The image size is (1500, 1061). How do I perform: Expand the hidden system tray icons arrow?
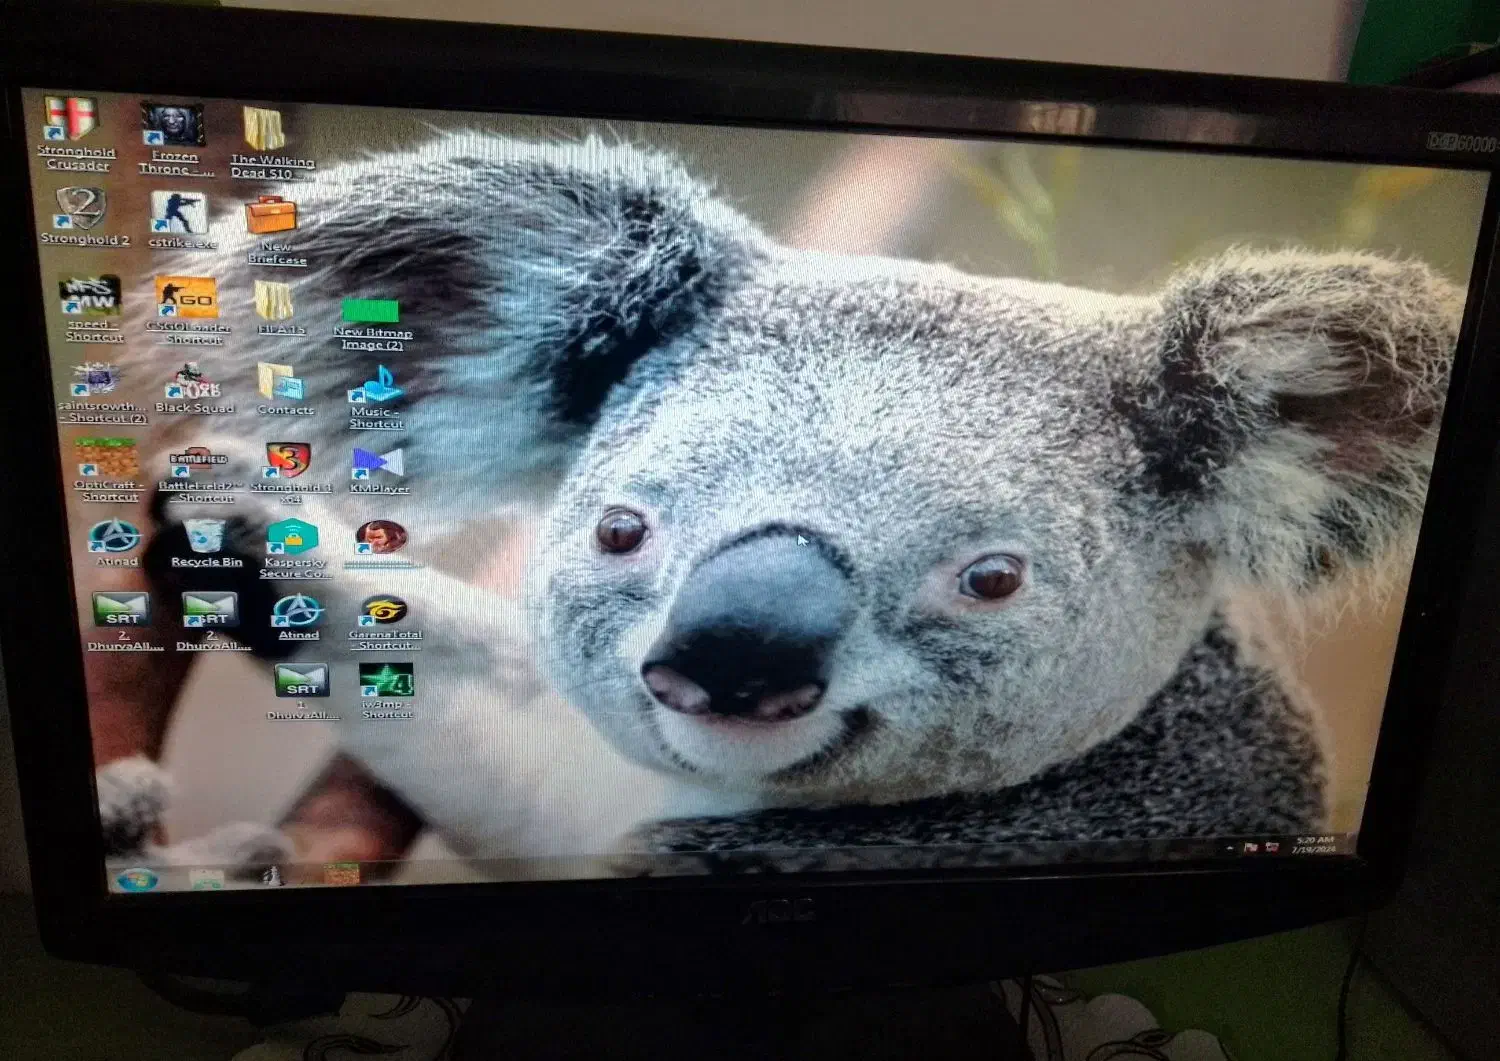coord(1229,847)
